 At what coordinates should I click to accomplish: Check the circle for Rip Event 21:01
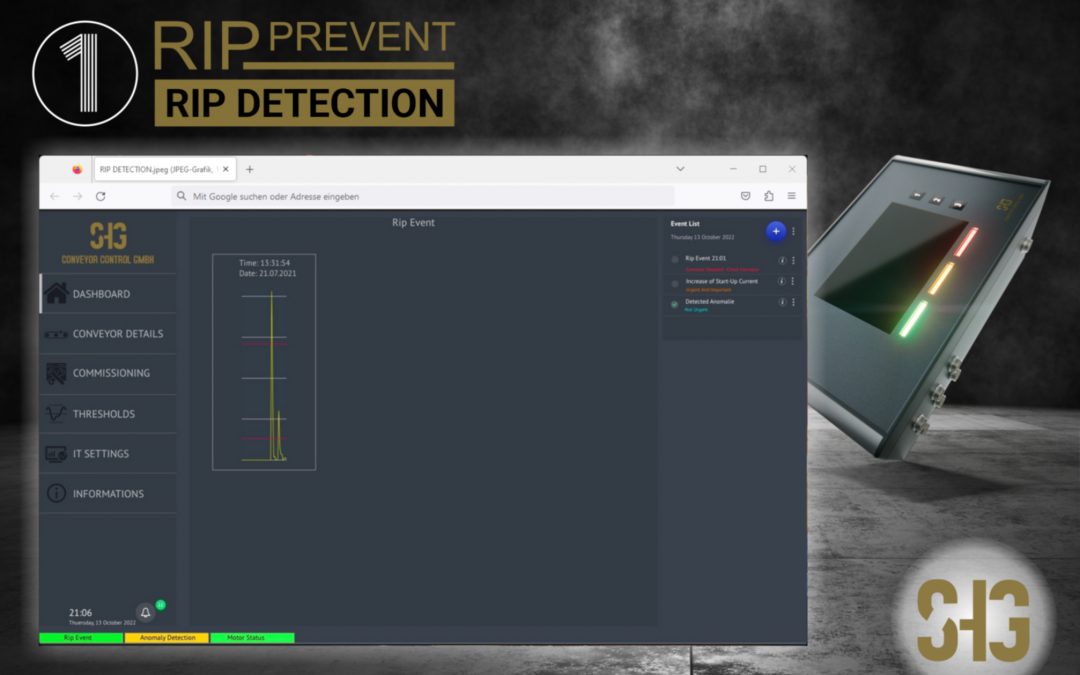pyautogui.click(x=674, y=260)
